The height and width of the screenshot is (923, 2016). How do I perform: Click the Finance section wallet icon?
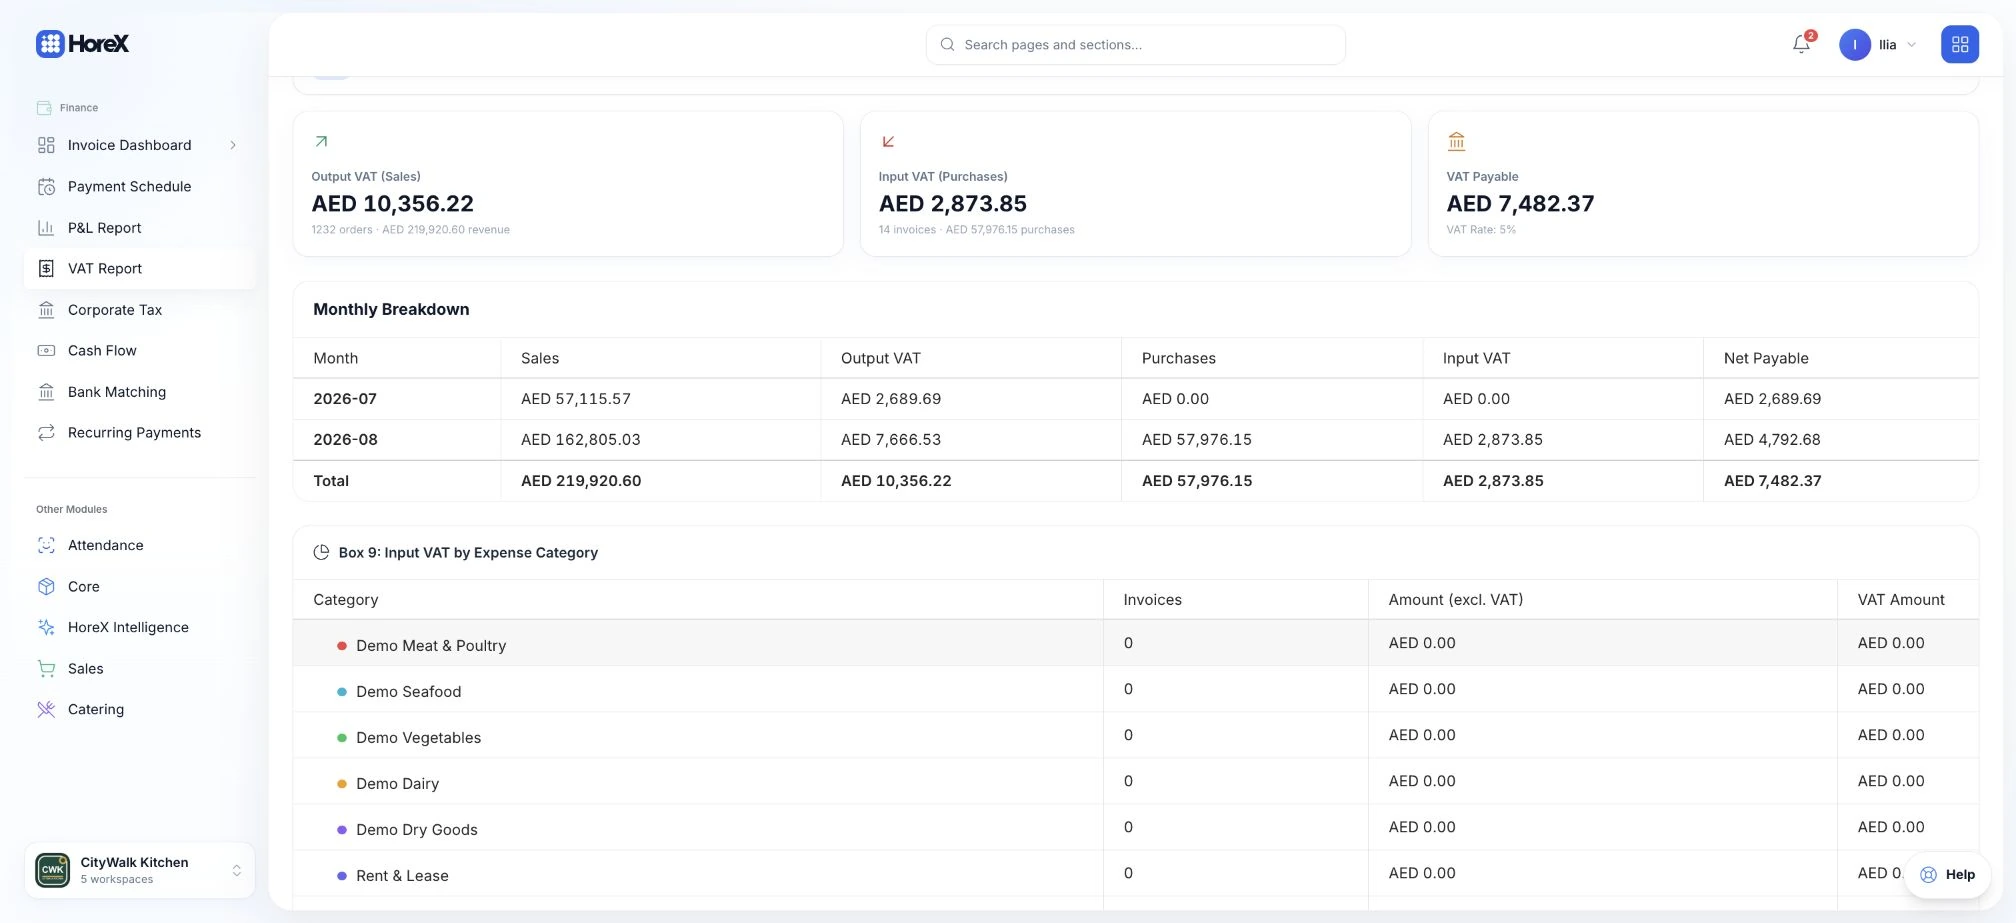coord(44,108)
